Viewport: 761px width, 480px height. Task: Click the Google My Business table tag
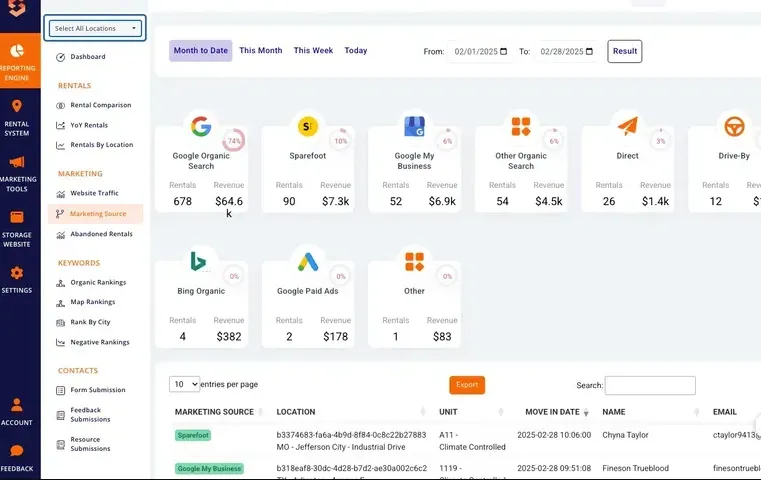(209, 469)
